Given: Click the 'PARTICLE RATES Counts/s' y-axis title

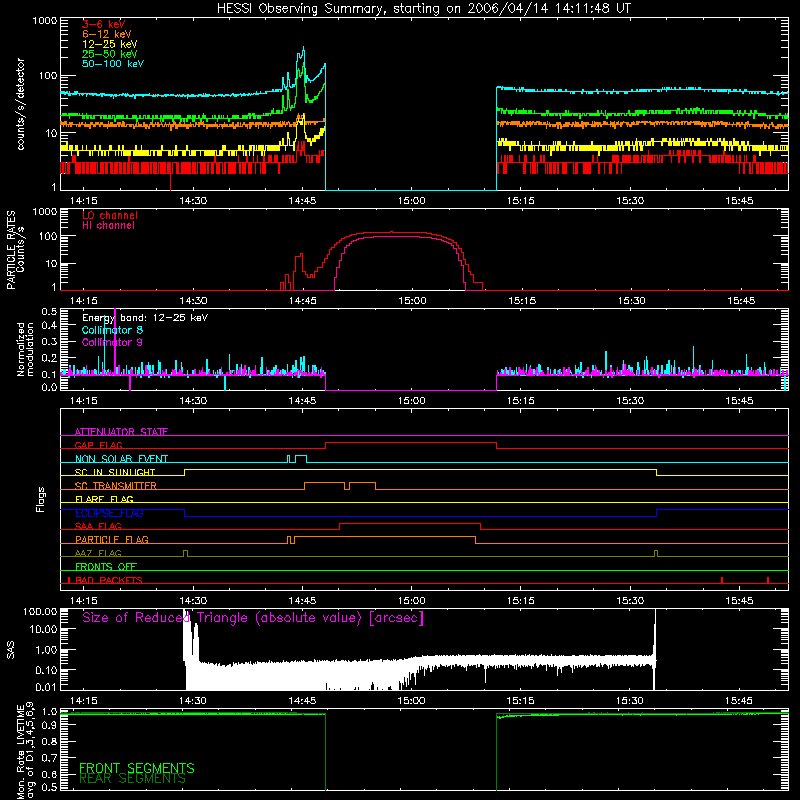Looking at the screenshot, I should 16,250.
